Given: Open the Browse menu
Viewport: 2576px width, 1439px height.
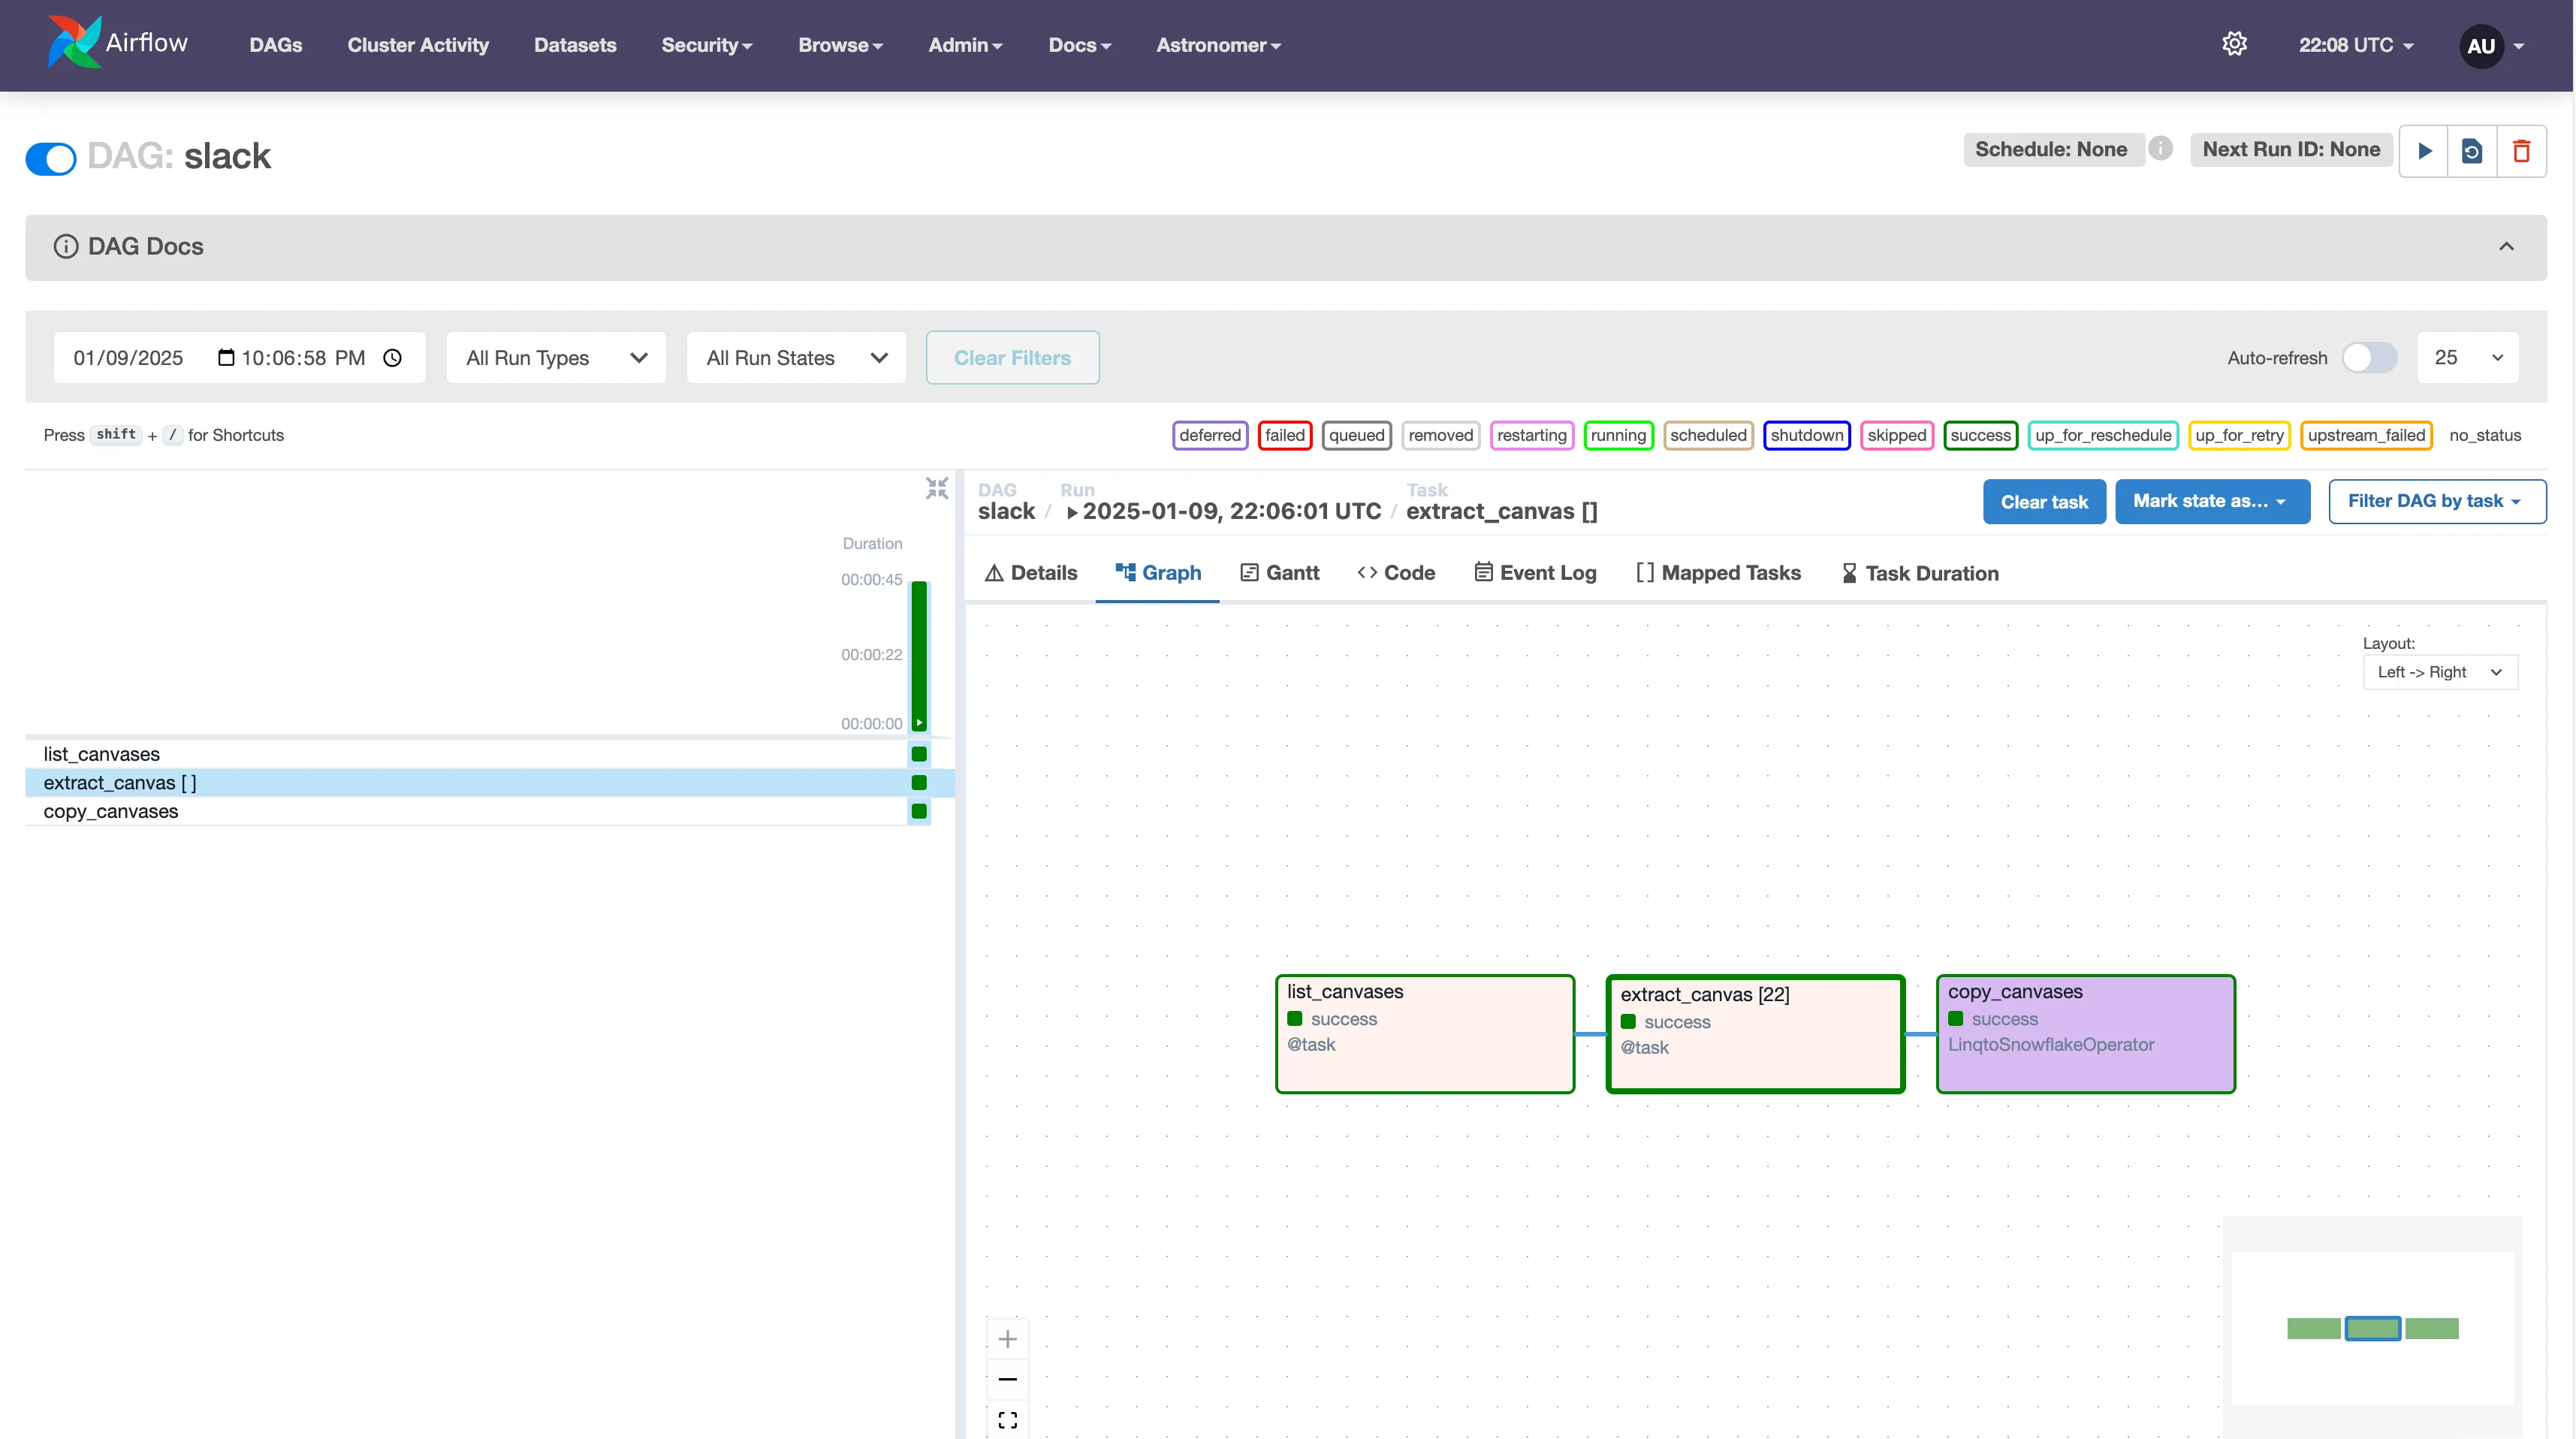Looking at the screenshot, I should 840,45.
